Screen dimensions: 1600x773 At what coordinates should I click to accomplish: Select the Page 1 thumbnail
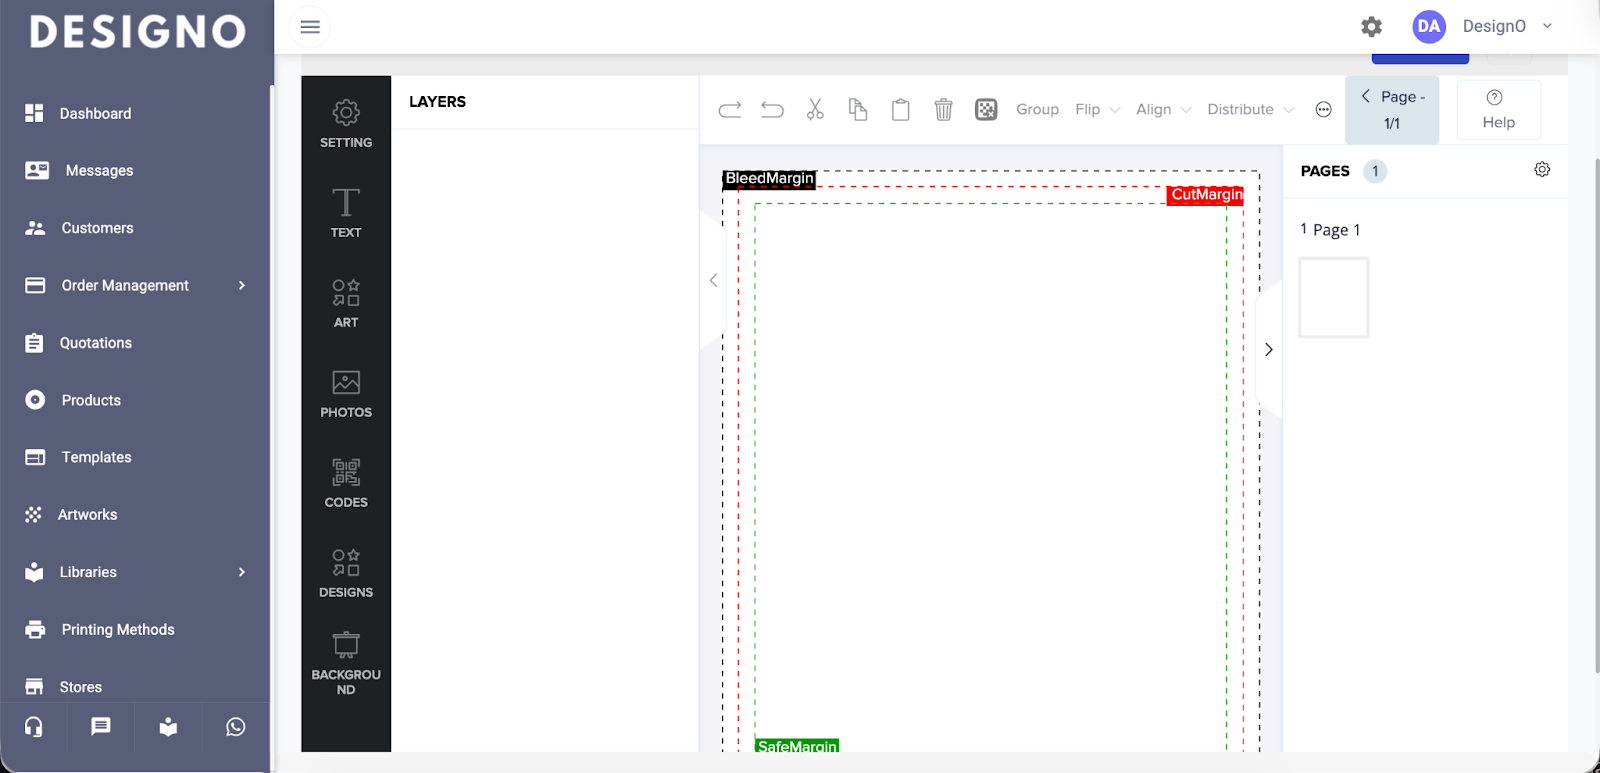[x=1333, y=298]
